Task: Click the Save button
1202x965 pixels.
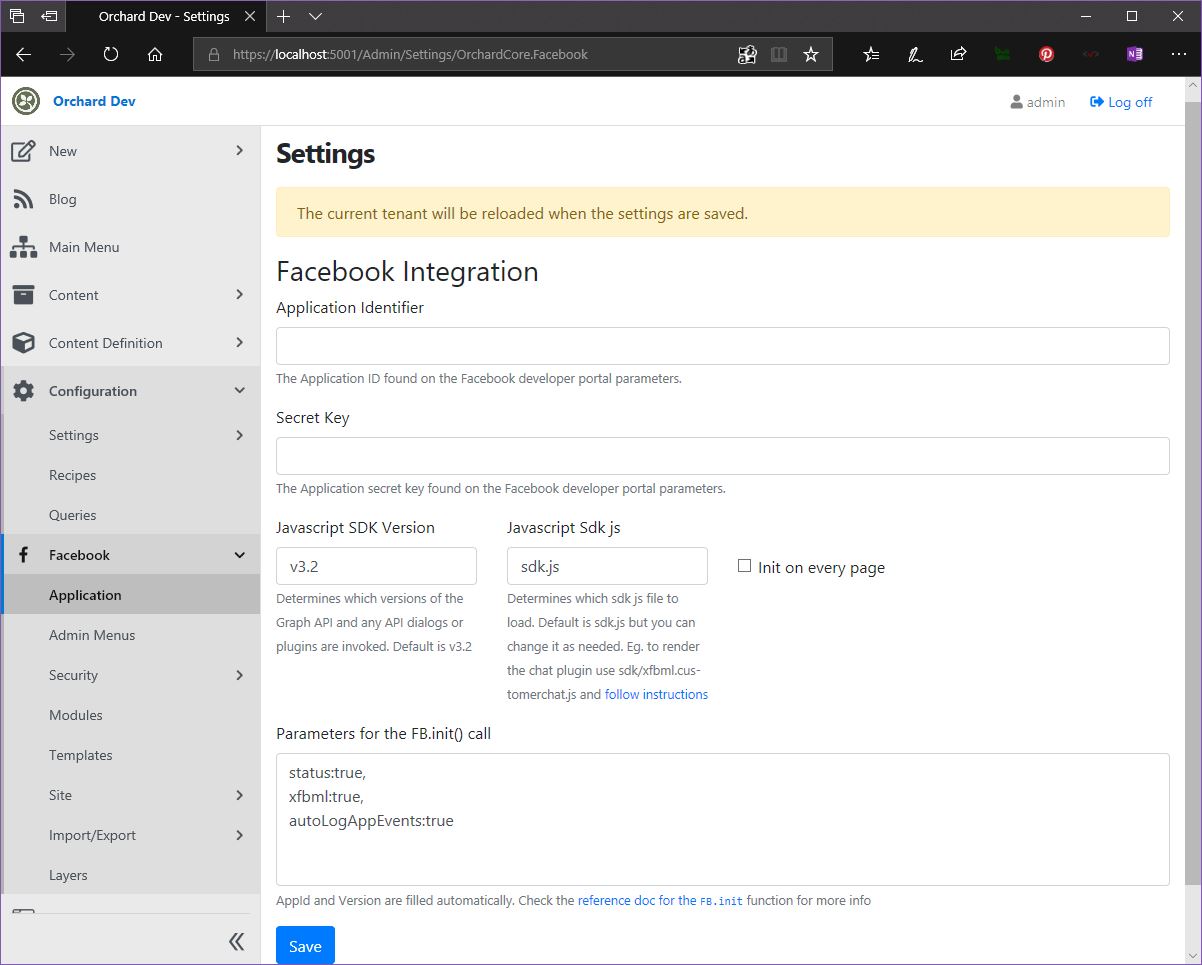Action: [x=305, y=945]
